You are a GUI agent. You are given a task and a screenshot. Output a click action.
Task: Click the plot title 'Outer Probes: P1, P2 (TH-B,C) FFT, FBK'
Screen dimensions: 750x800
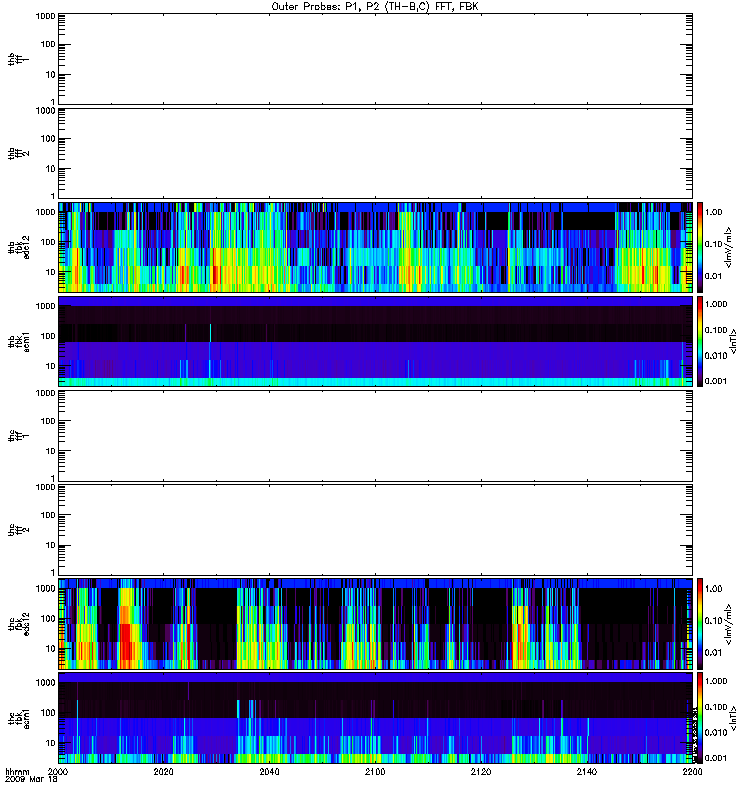[375, 7]
